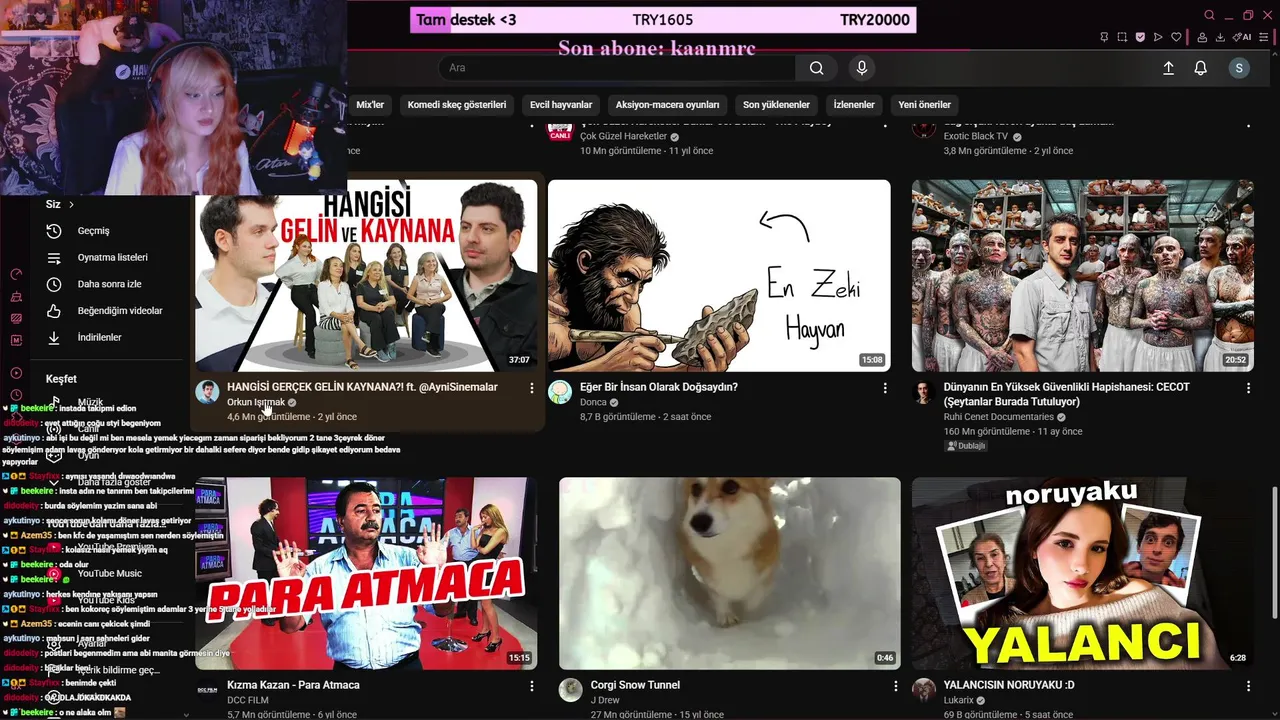Click the AI pin icon in browser toolbar
Screen dimensions: 1280x720
pos(1243,37)
